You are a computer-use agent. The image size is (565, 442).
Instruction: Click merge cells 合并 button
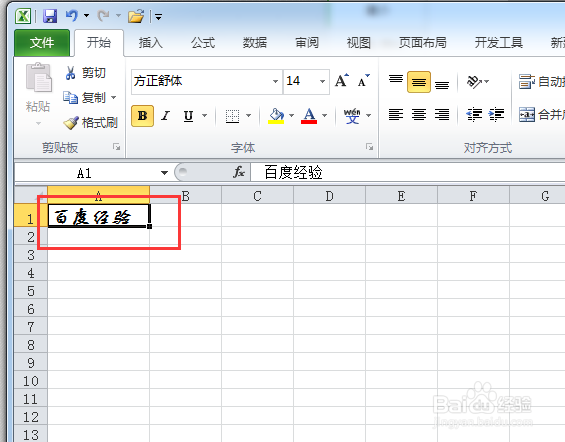tap(541, 115)
